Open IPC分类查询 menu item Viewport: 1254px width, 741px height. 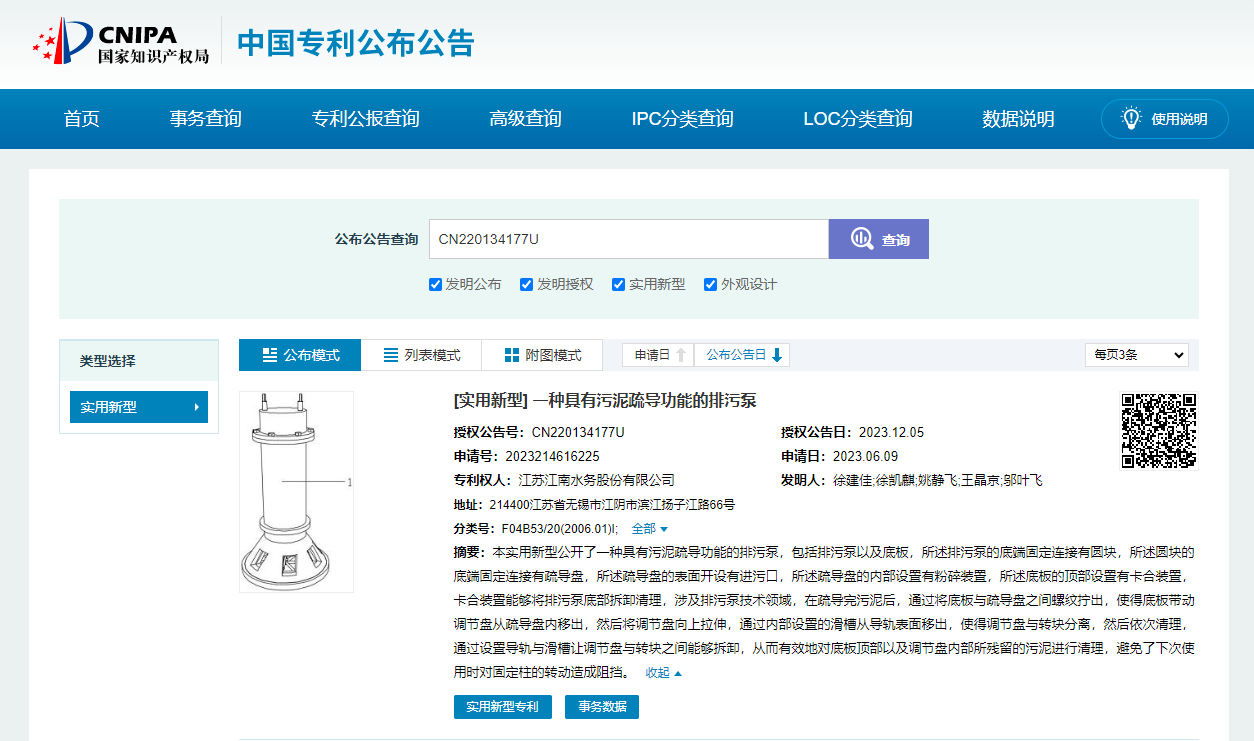[683, 119]
